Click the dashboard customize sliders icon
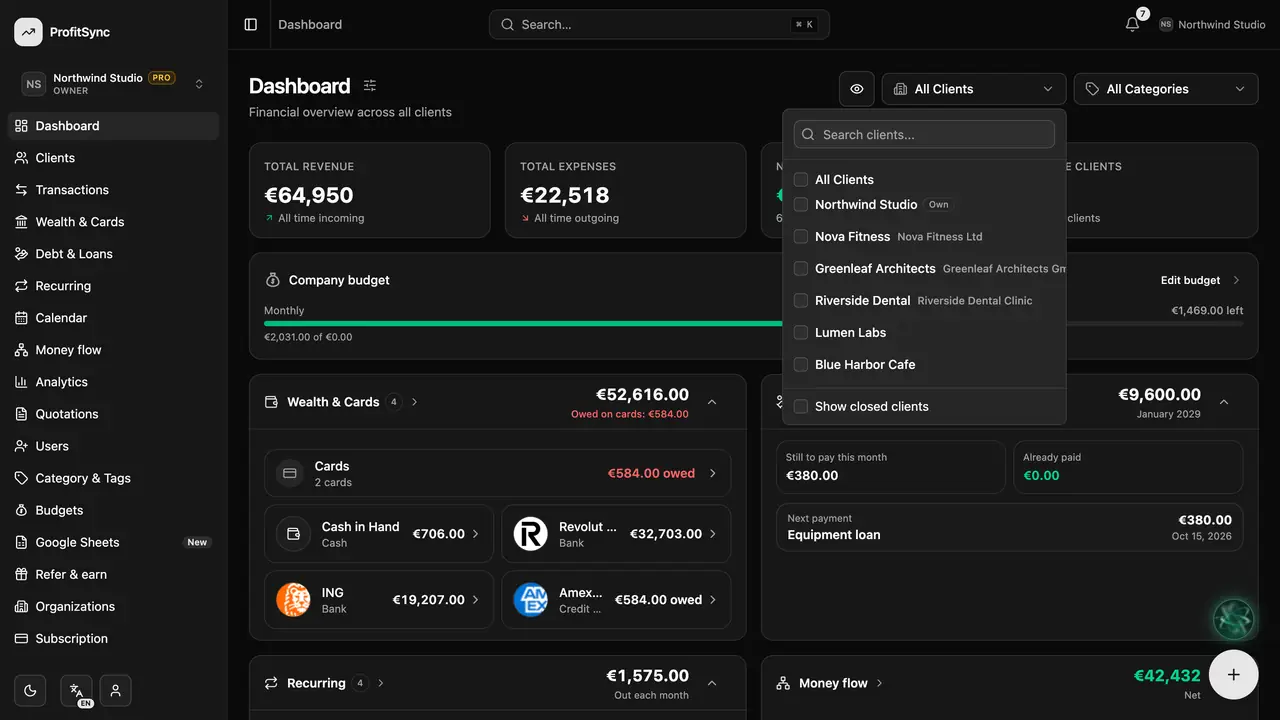This screenshot has height=720, width=1280. [x=370, y=86]
